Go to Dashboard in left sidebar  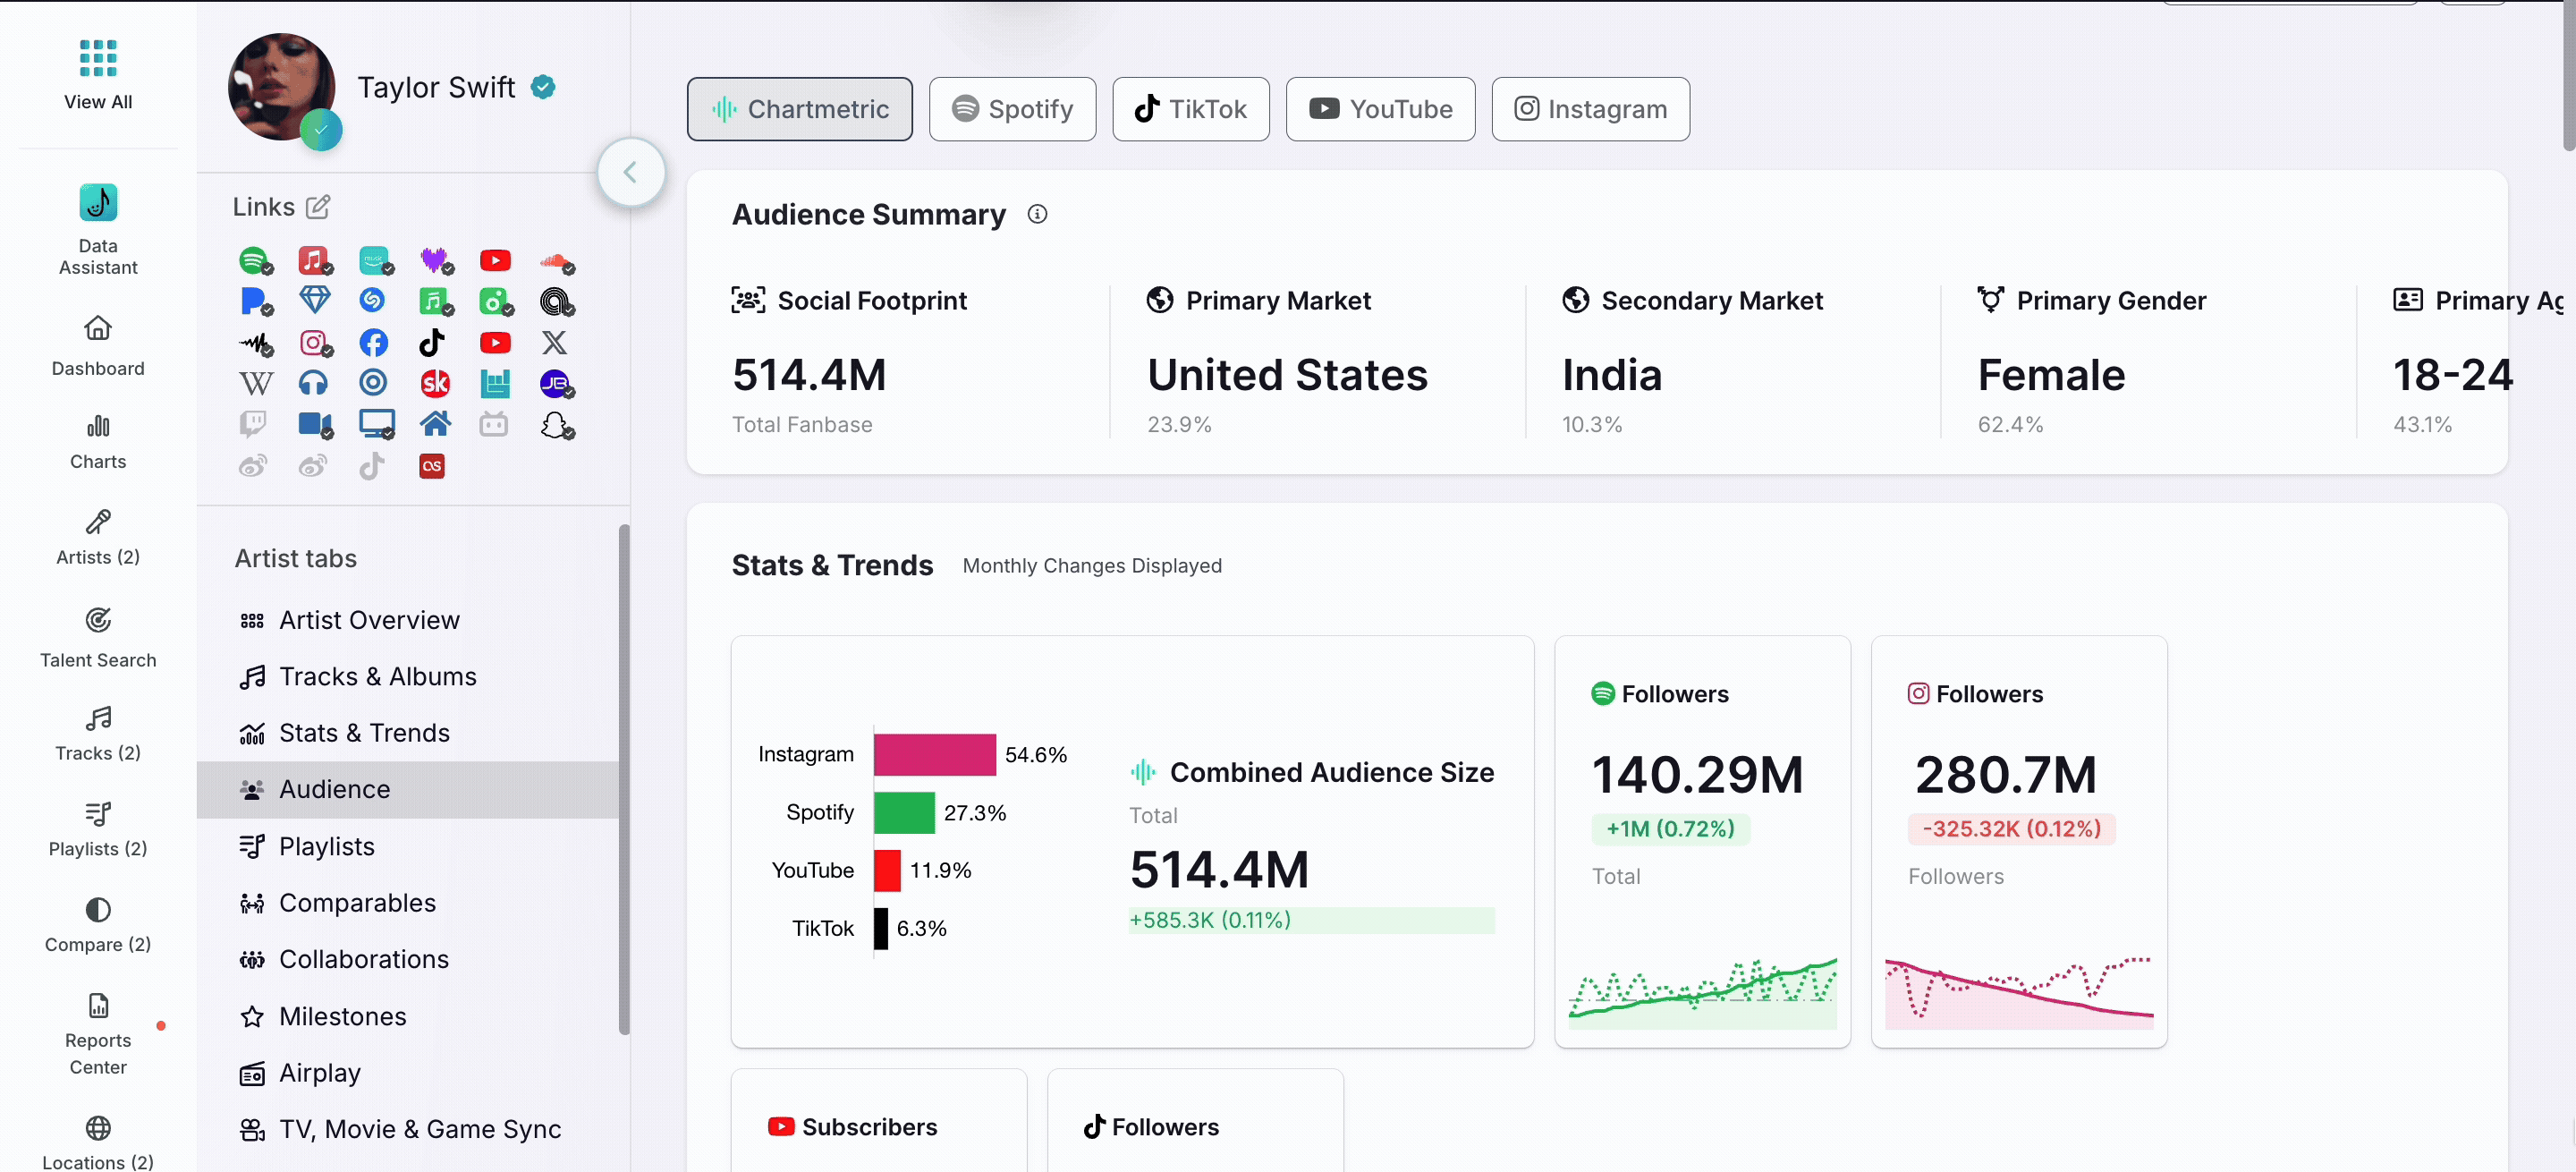[x=98, y=346]
